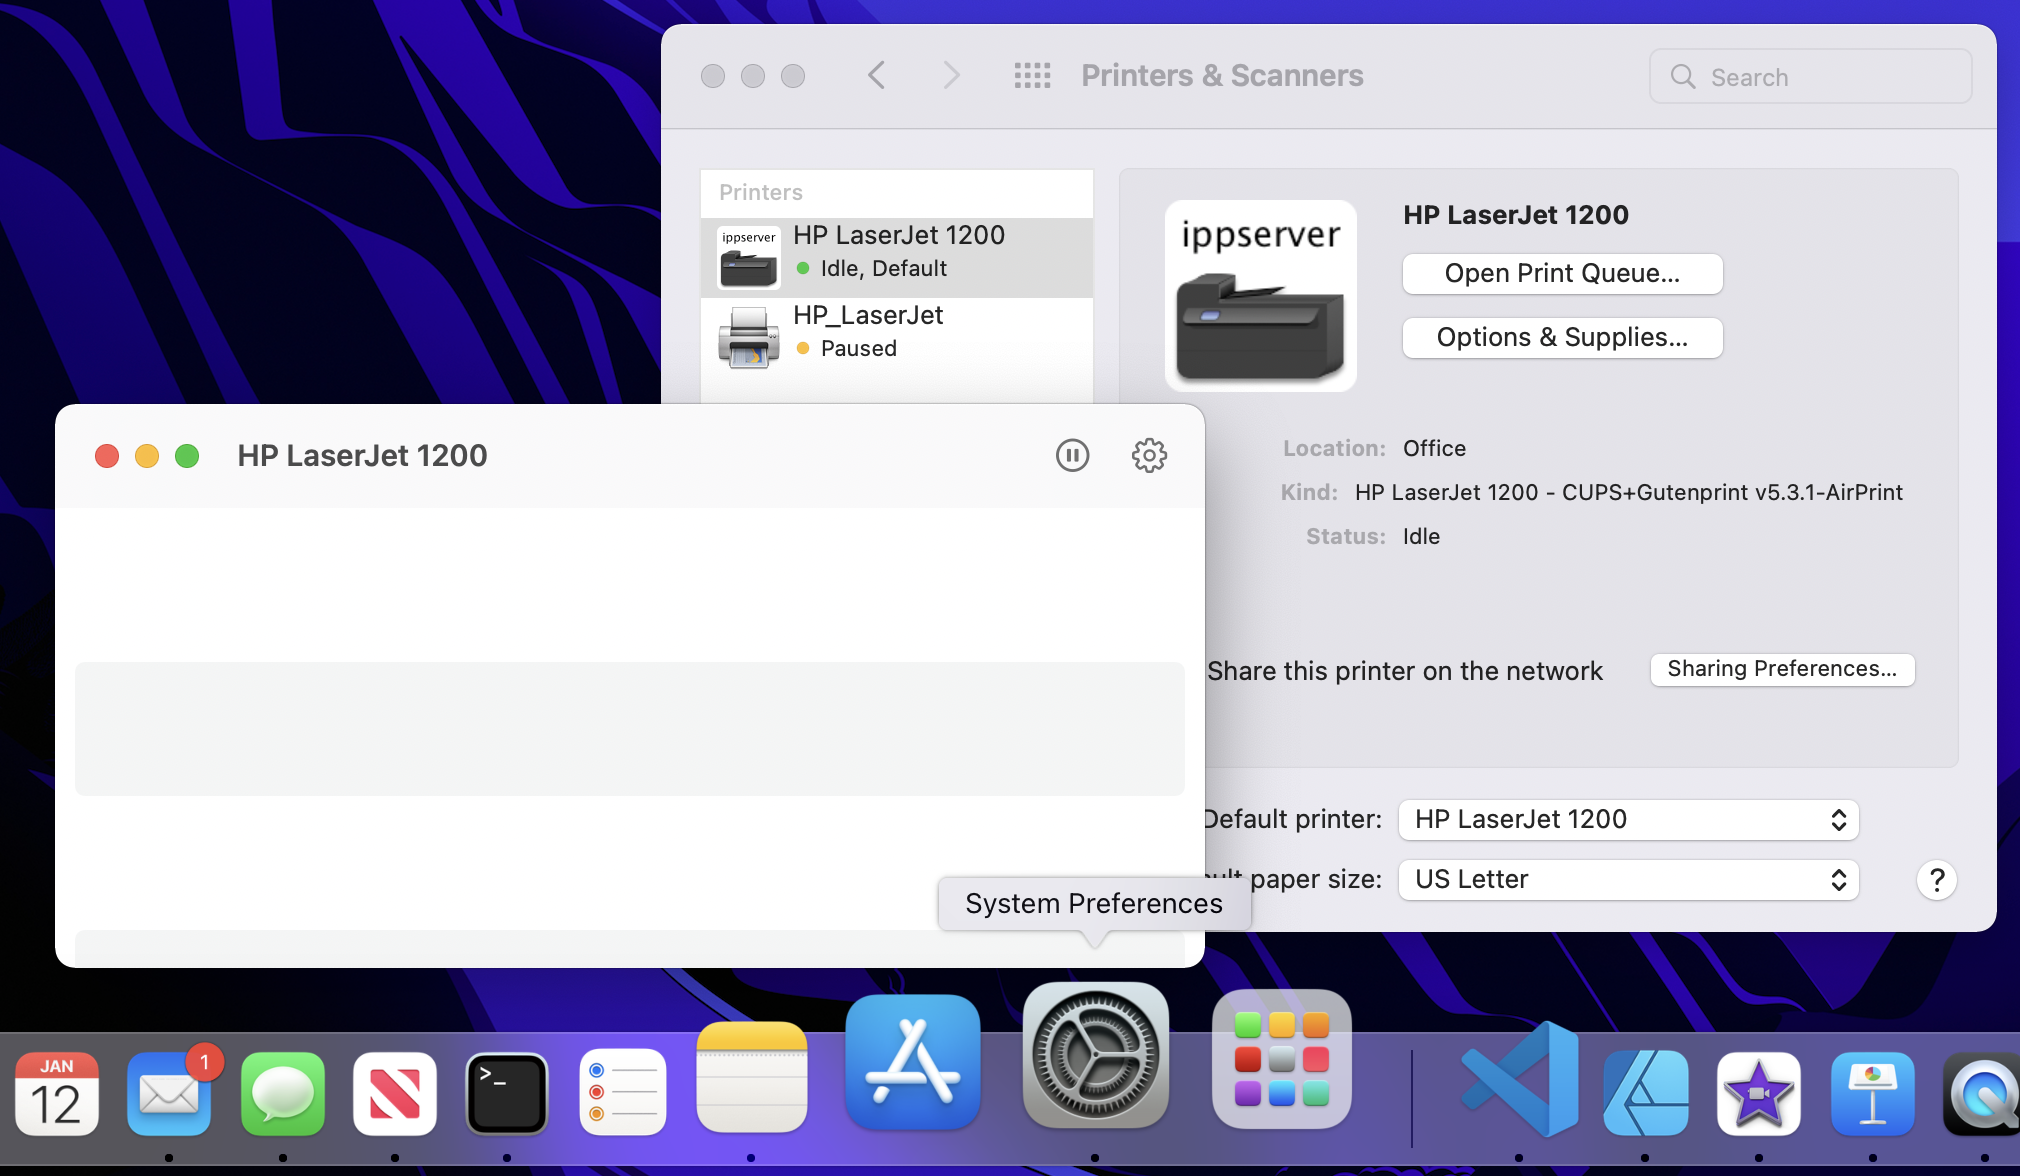Open Options & Supplies for printer

[1564, 336]
